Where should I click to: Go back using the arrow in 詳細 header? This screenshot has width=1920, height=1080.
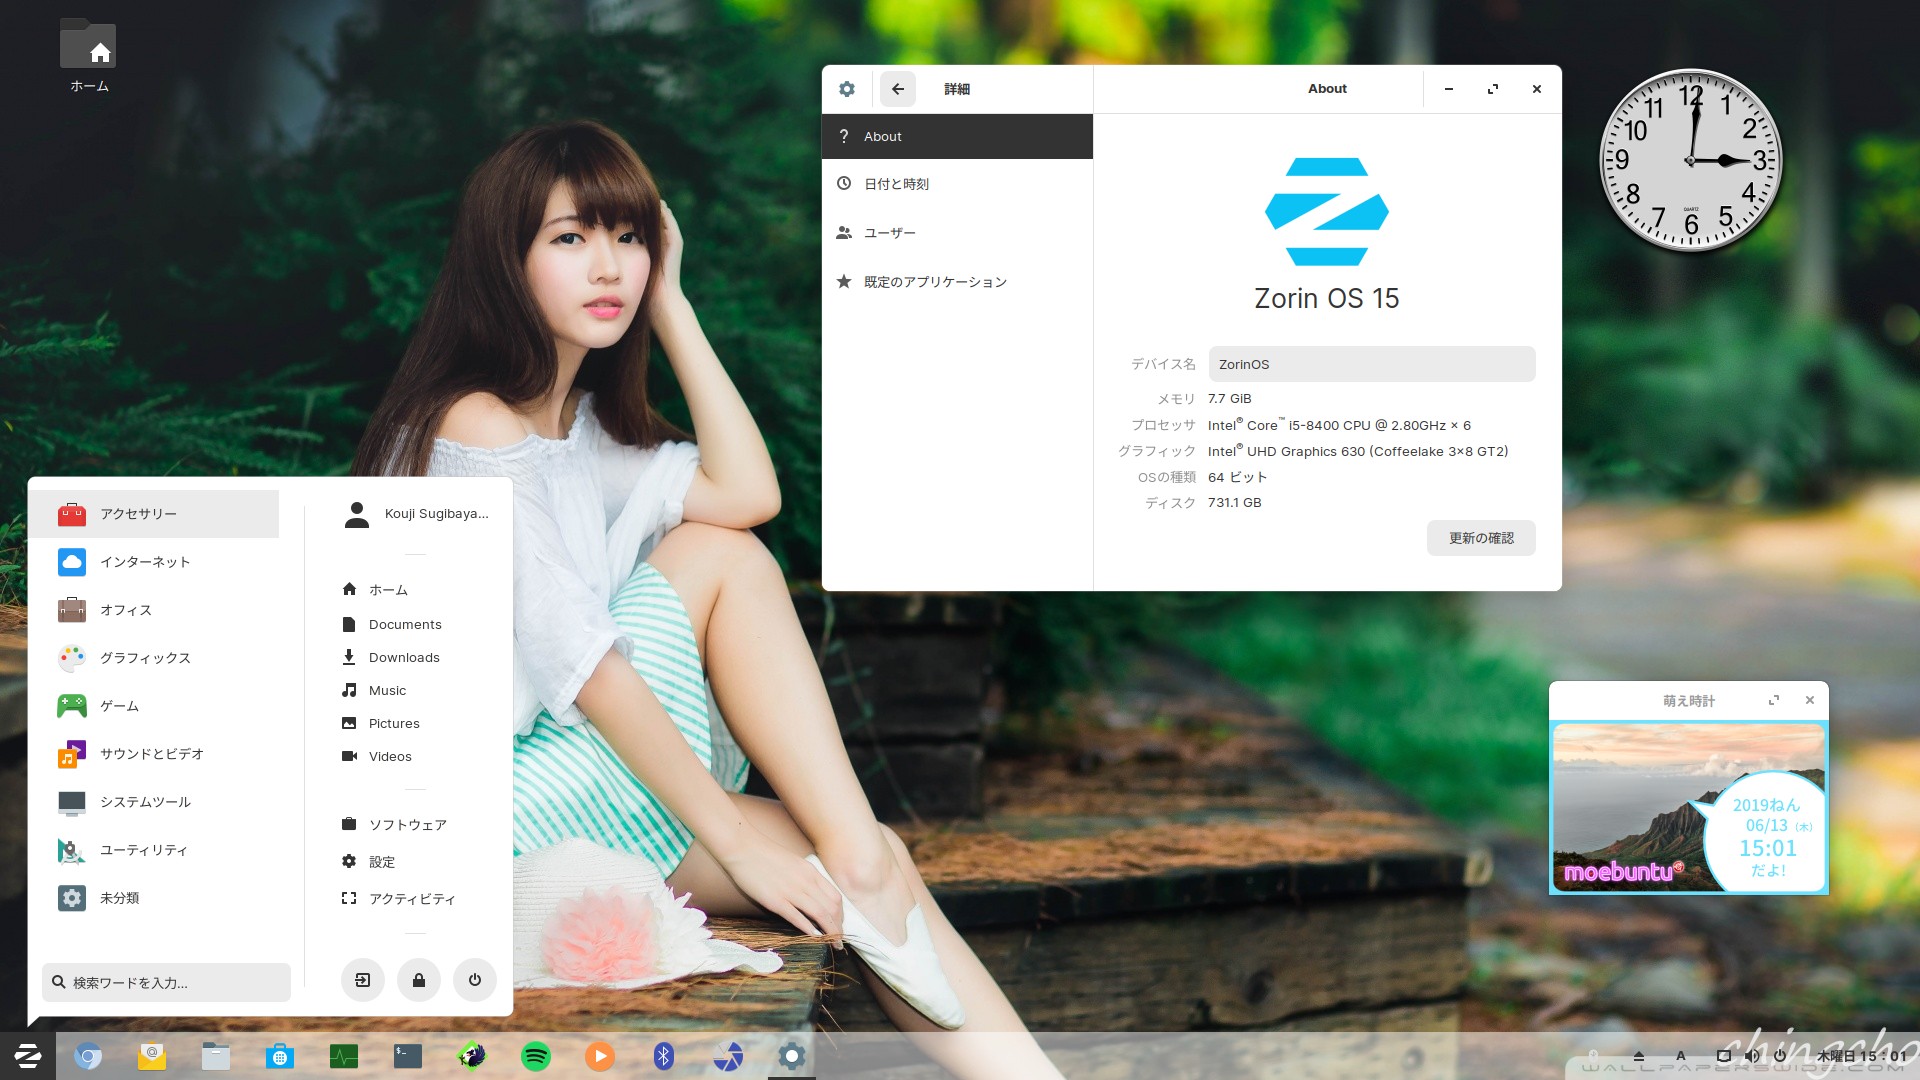point(898,89)
